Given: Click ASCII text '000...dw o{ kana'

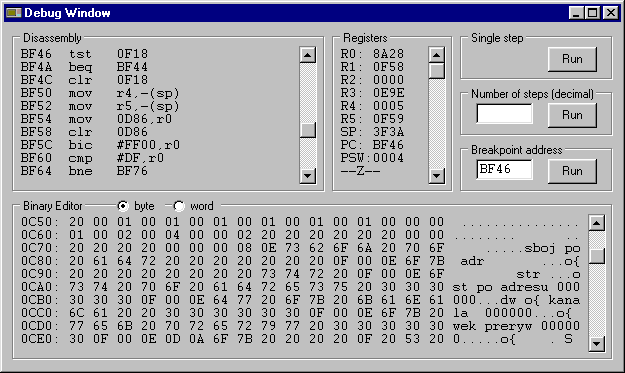Looking at the screenshot, I should point(516,300).
